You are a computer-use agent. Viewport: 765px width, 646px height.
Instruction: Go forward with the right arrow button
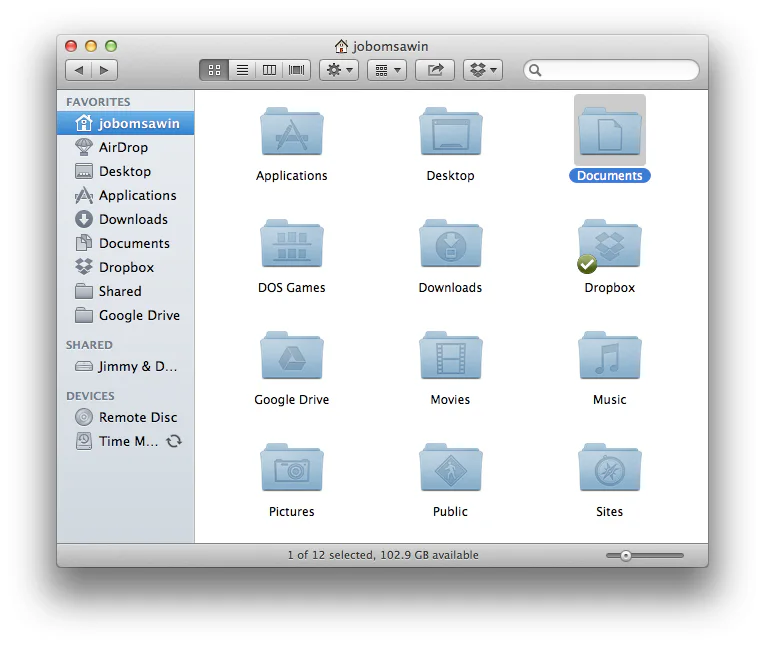[104, 70]
